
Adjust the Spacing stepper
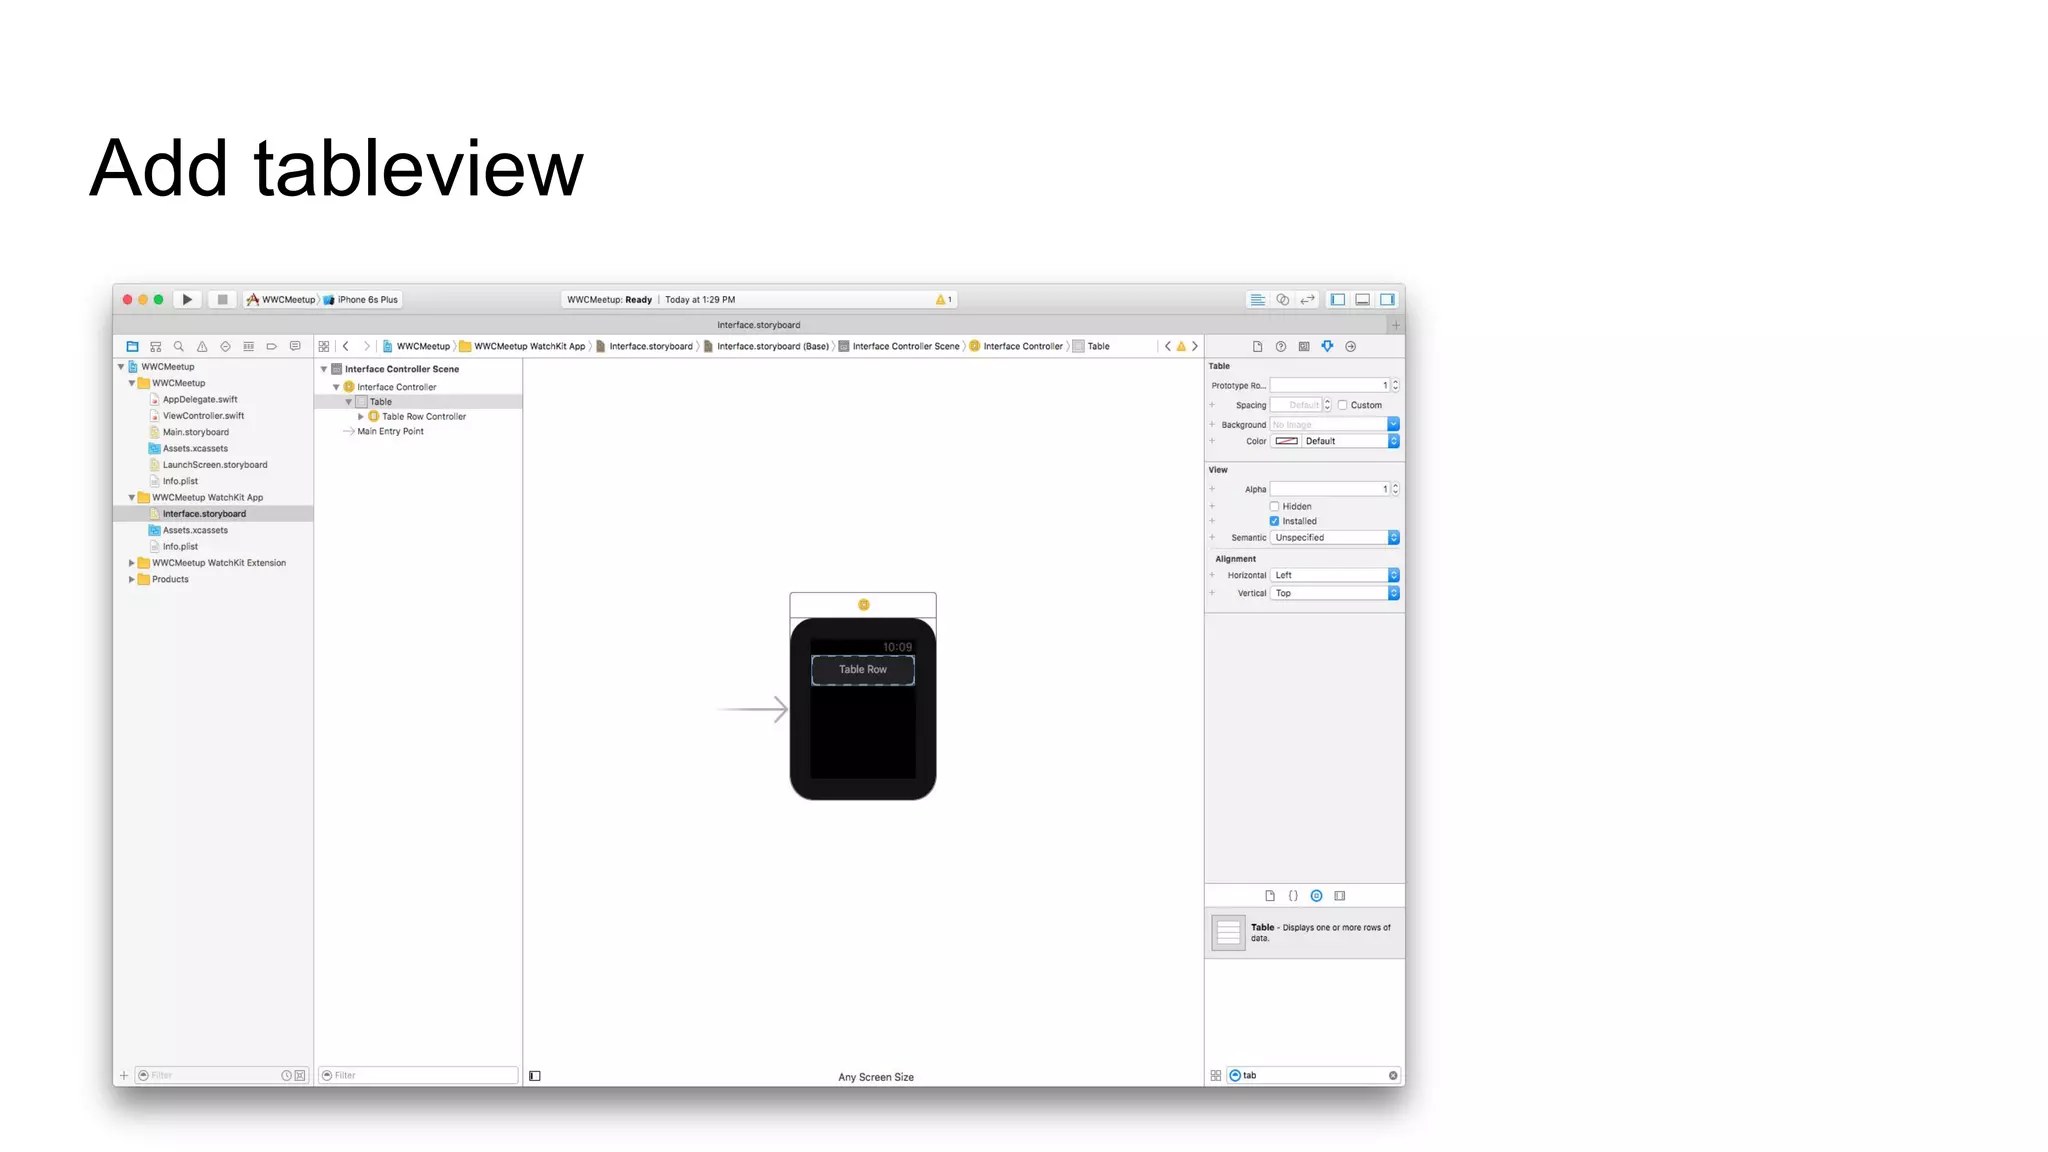1327,405
